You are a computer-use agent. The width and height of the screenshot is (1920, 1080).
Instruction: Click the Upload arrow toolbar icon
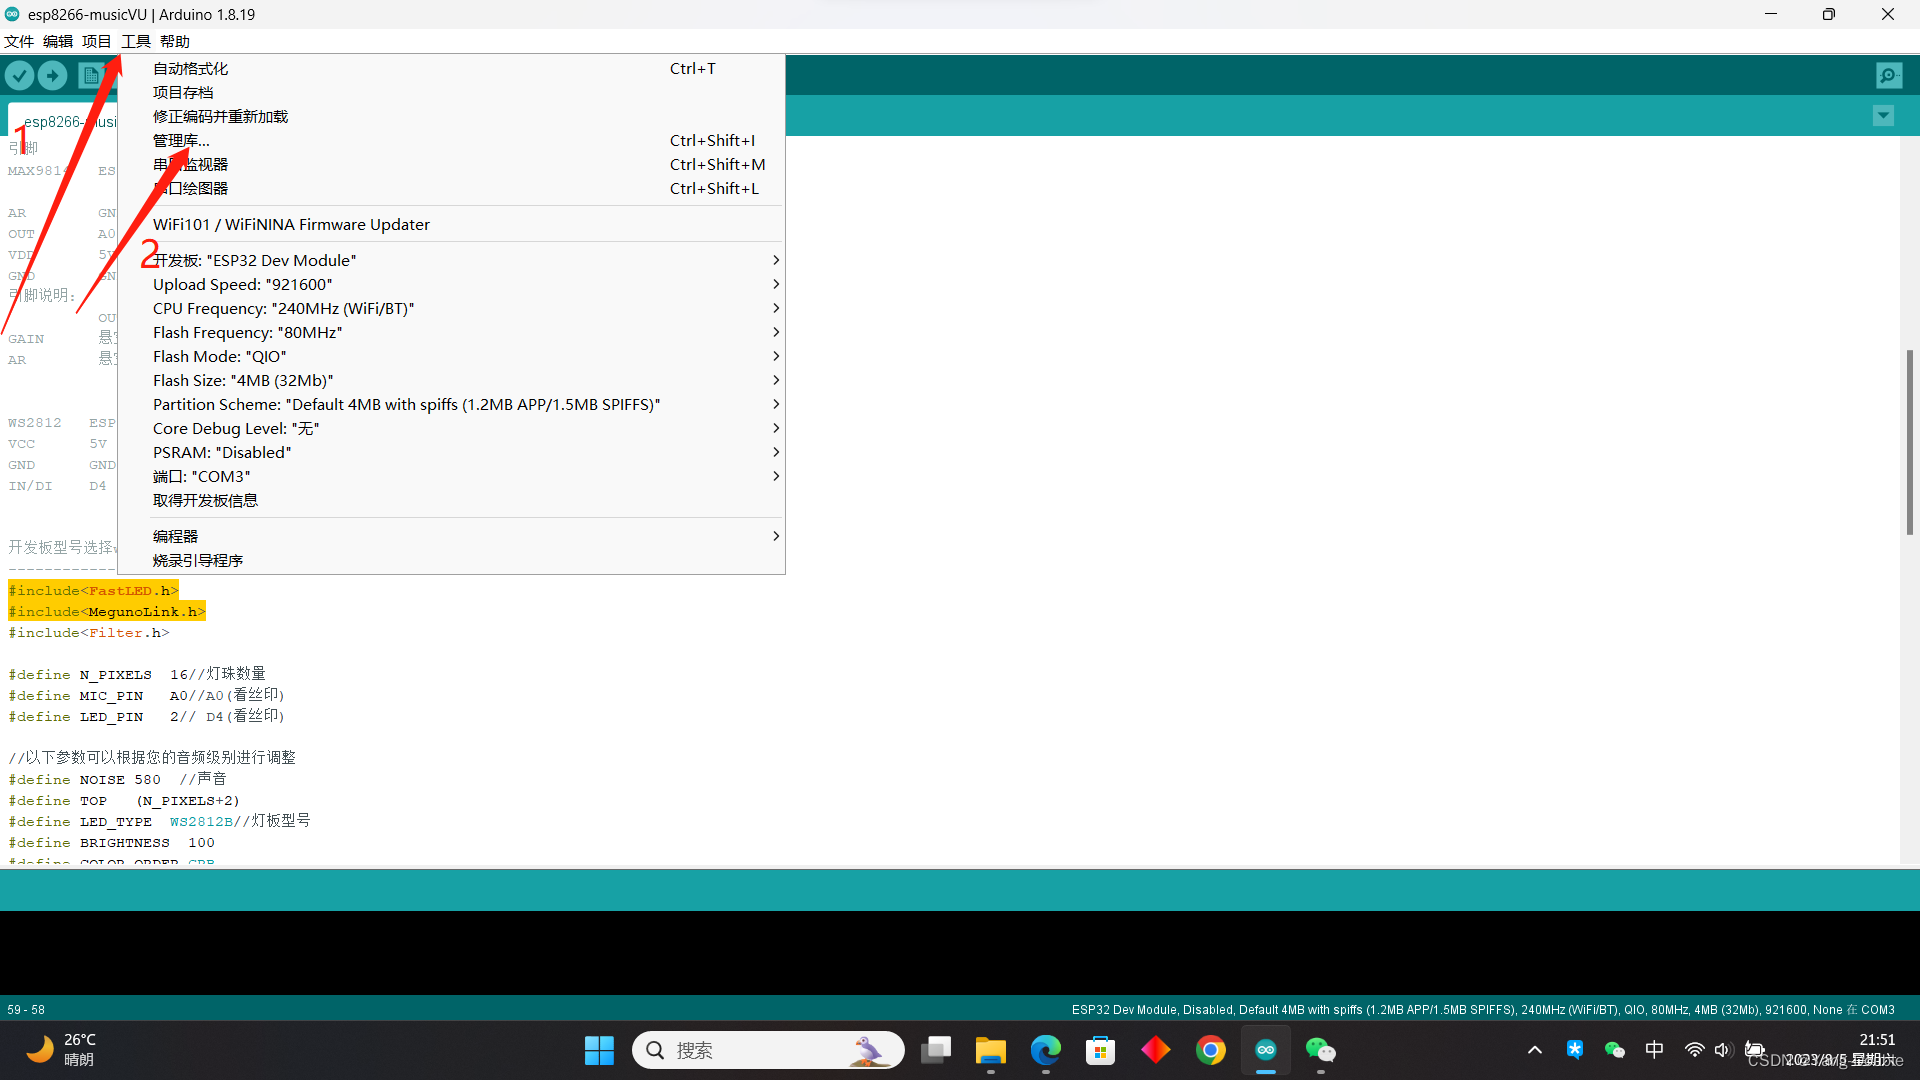point(52,75)
